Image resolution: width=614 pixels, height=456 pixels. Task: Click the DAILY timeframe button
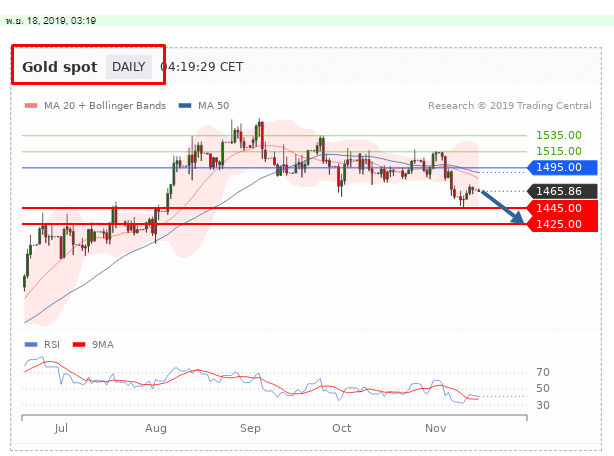tap(128, 67)
